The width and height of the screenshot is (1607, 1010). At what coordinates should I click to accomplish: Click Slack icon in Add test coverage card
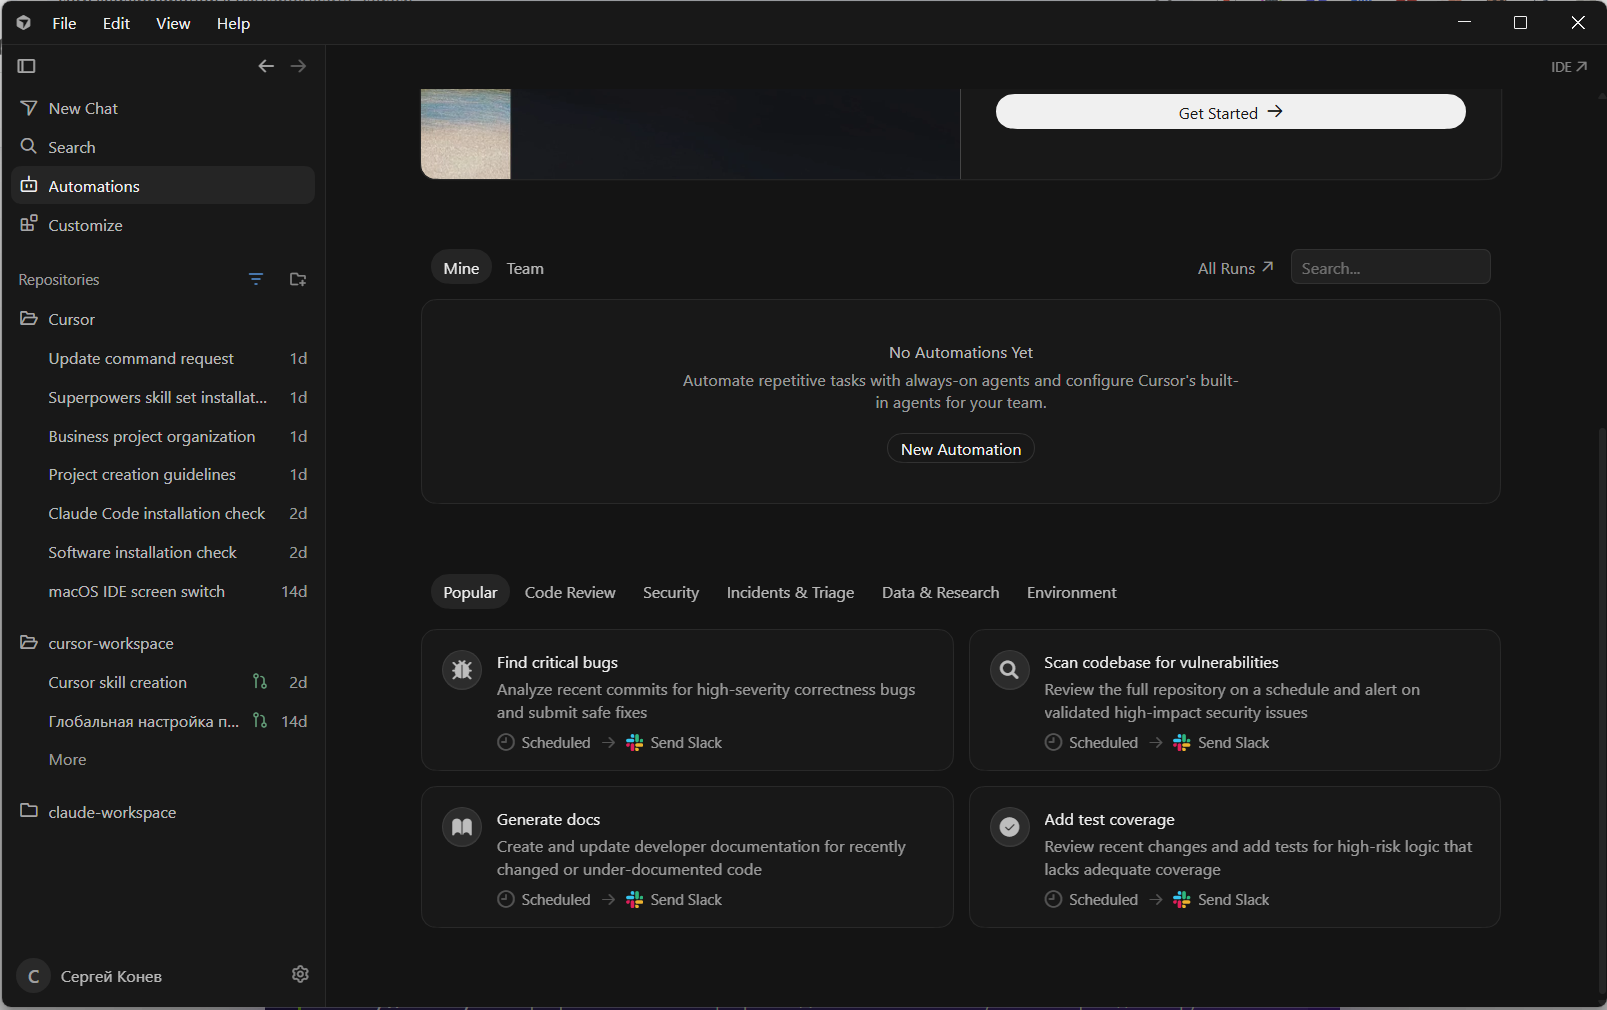[x=1182, y=899]
